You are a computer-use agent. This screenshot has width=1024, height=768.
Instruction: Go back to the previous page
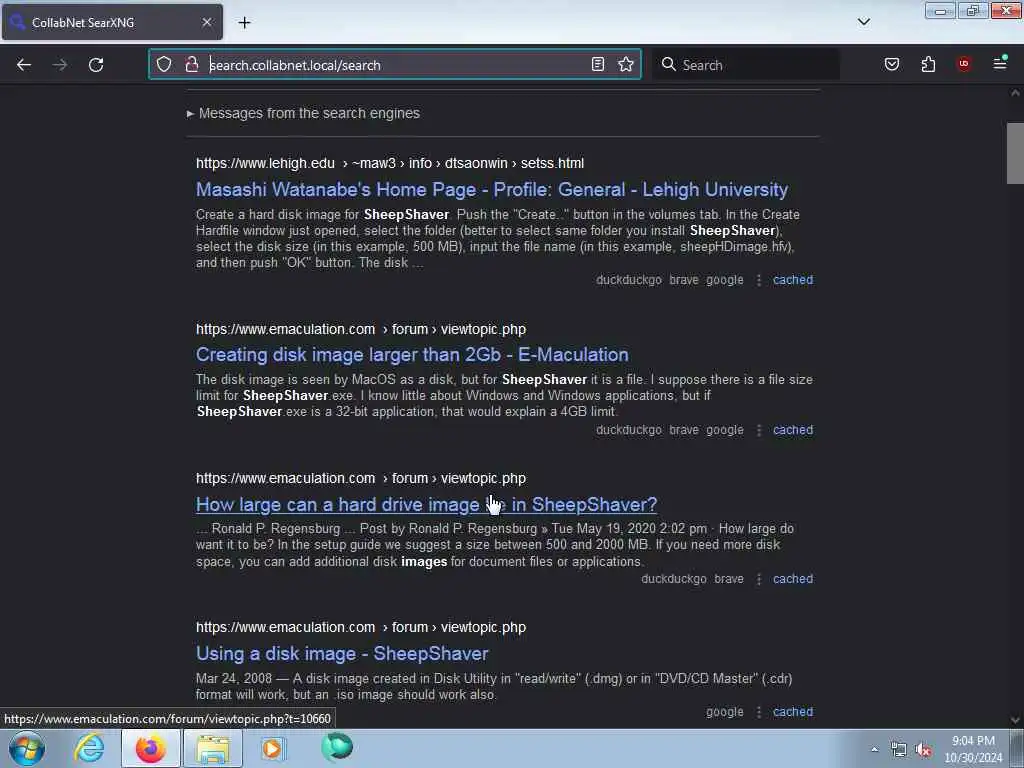(x=24, y=65)
